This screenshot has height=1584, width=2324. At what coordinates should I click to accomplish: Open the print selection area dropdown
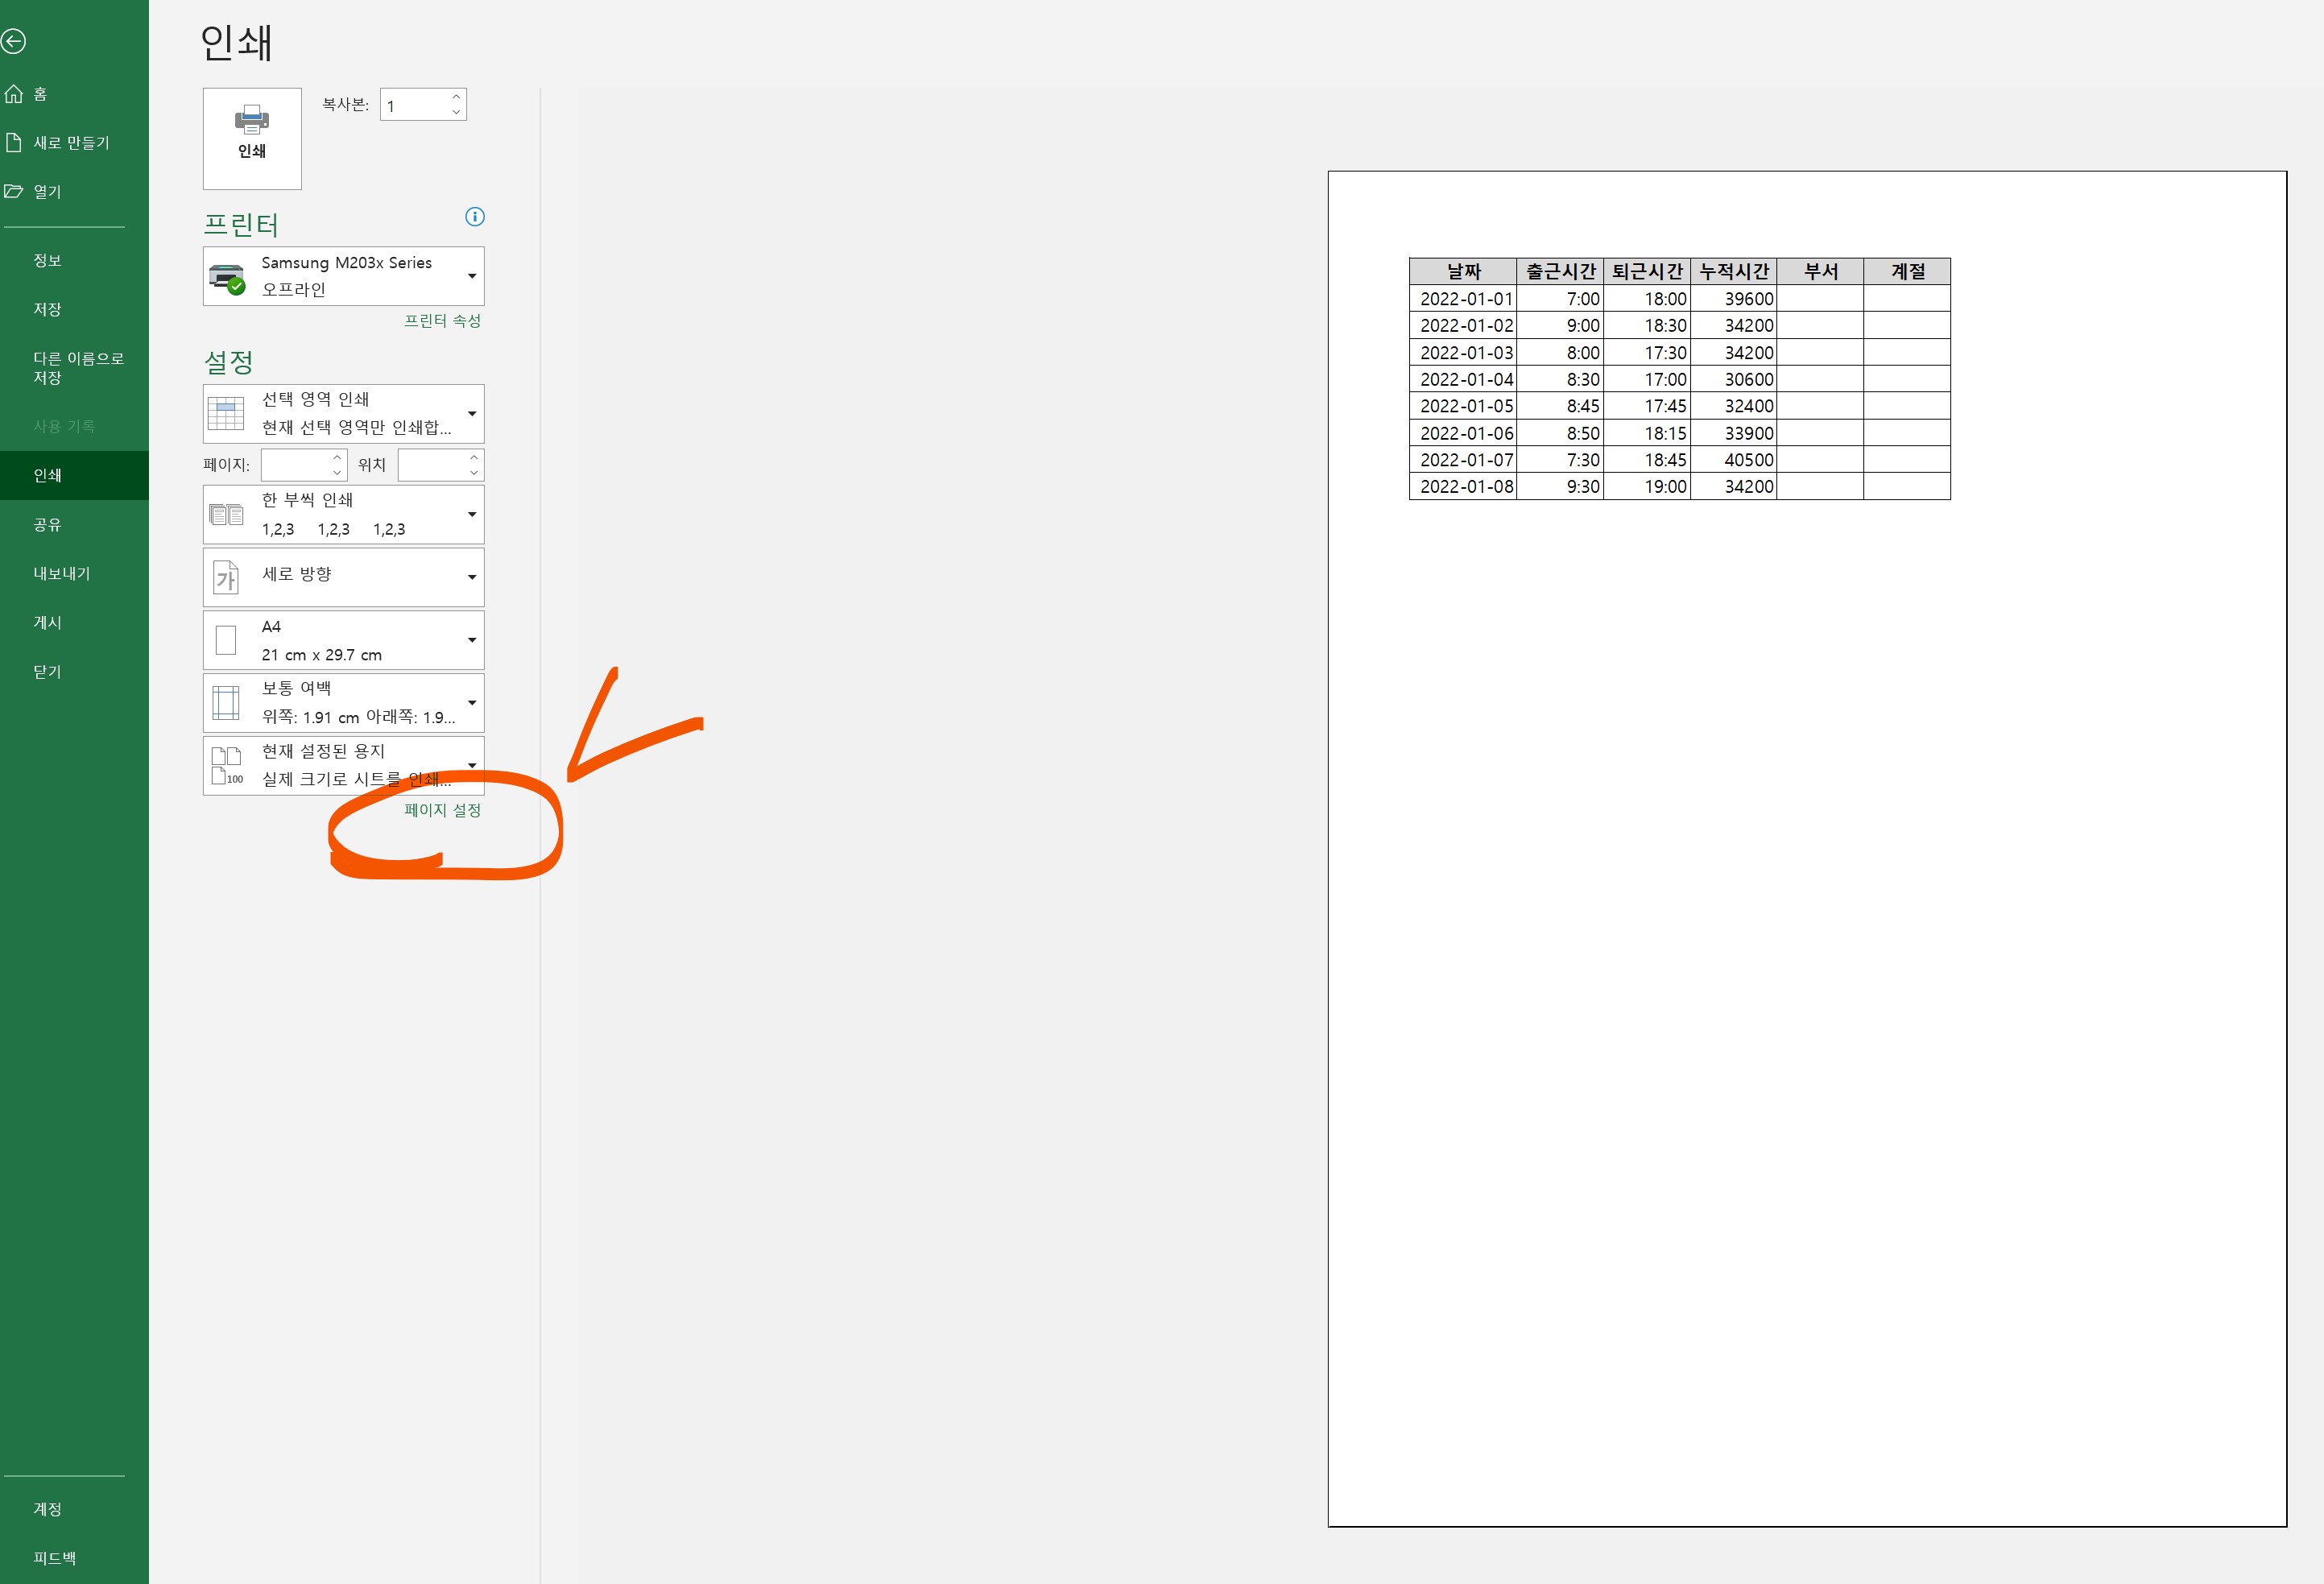coord(472,414)
